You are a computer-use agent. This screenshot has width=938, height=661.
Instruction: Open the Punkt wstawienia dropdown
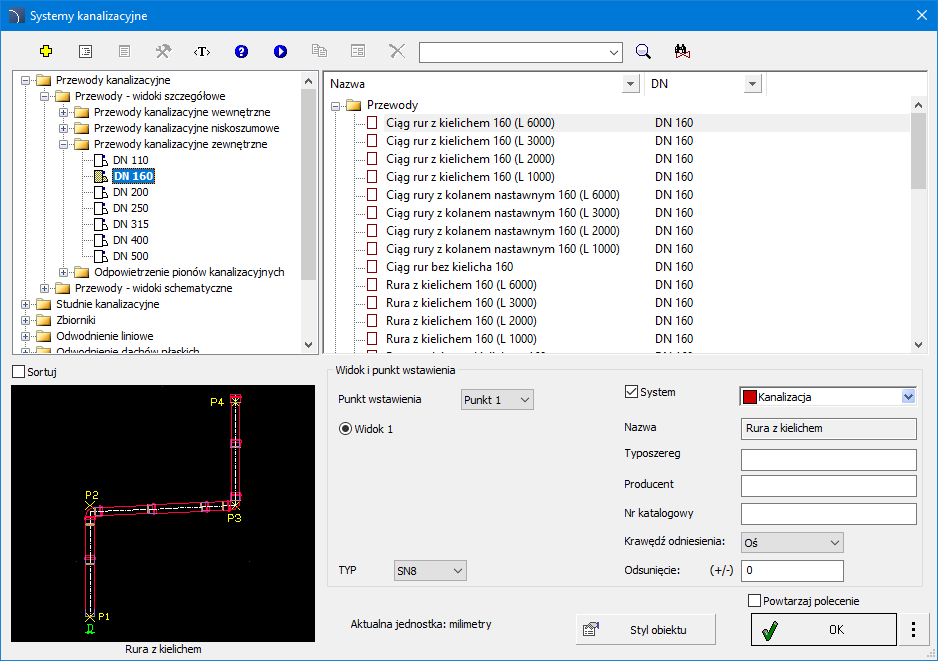coord(497,400)
